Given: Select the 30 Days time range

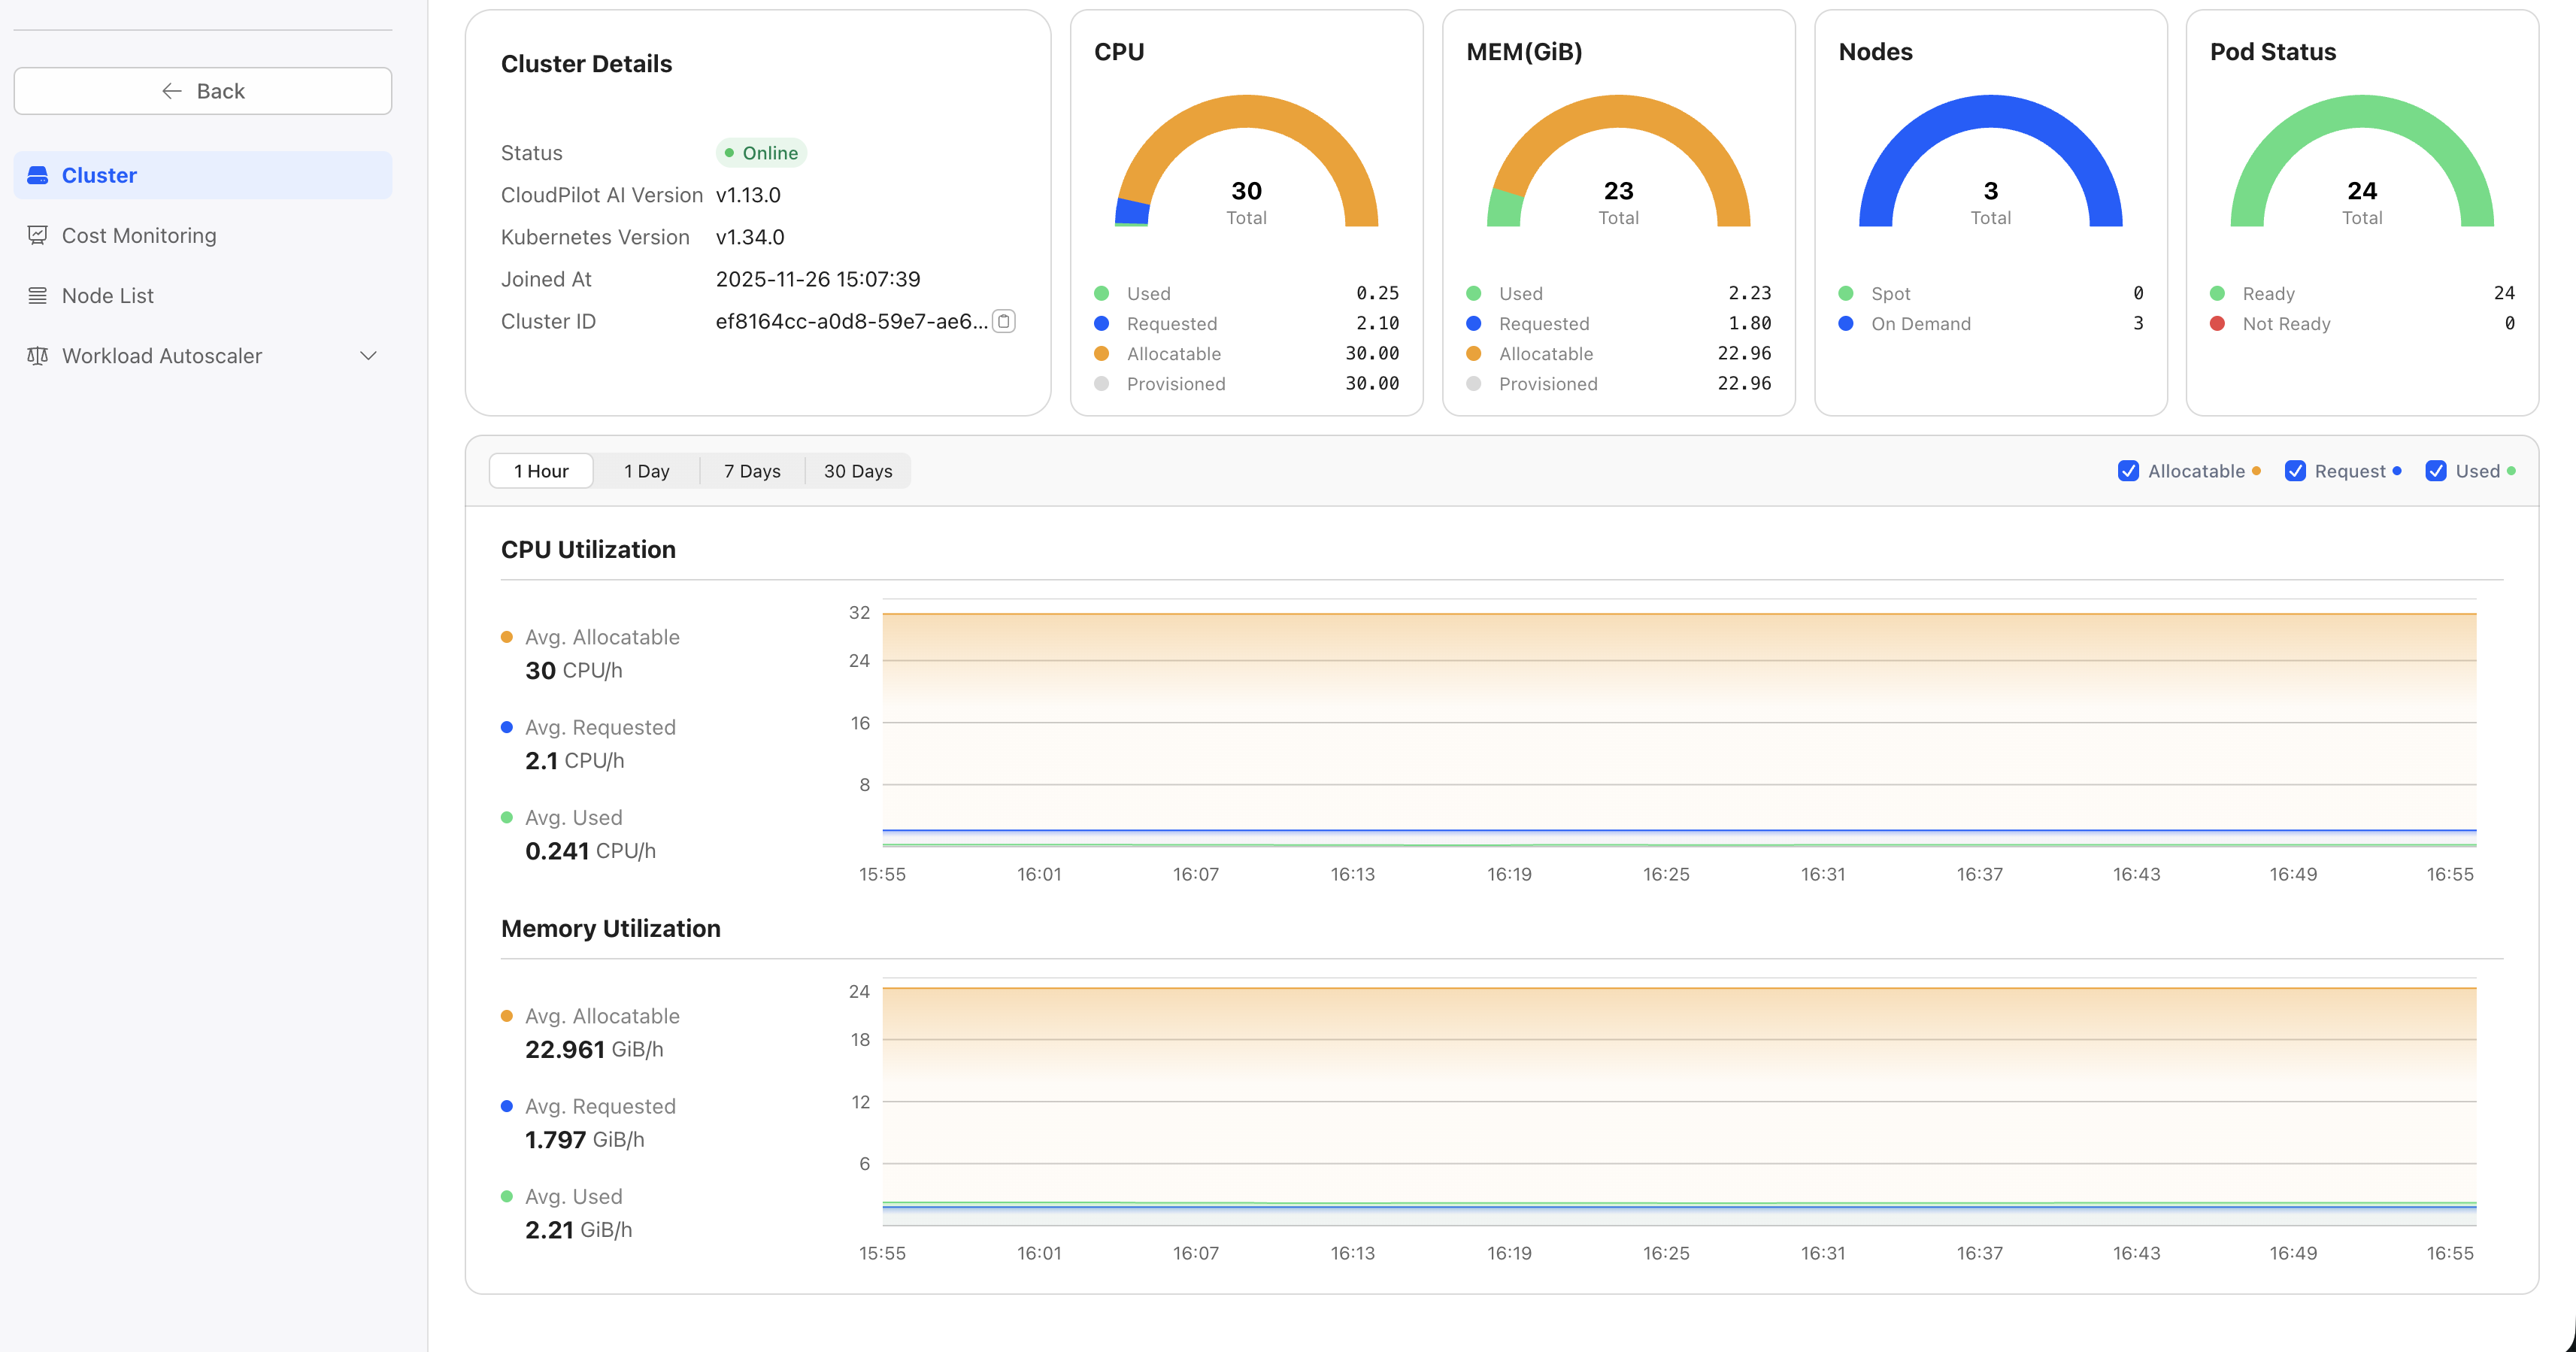Looking at the screenshot, I should (857, 471).
